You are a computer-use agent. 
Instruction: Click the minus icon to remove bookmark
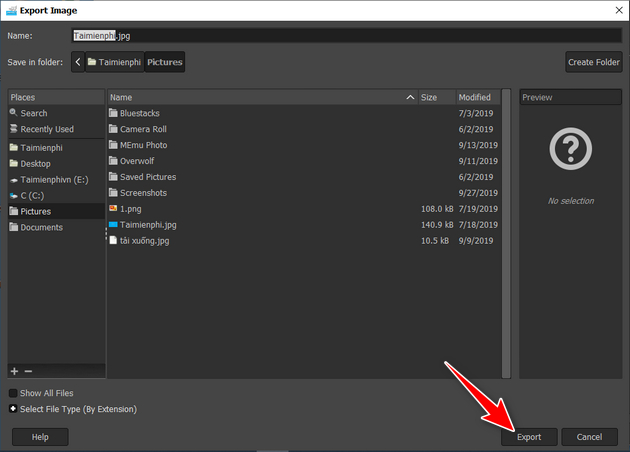[28, 371]
